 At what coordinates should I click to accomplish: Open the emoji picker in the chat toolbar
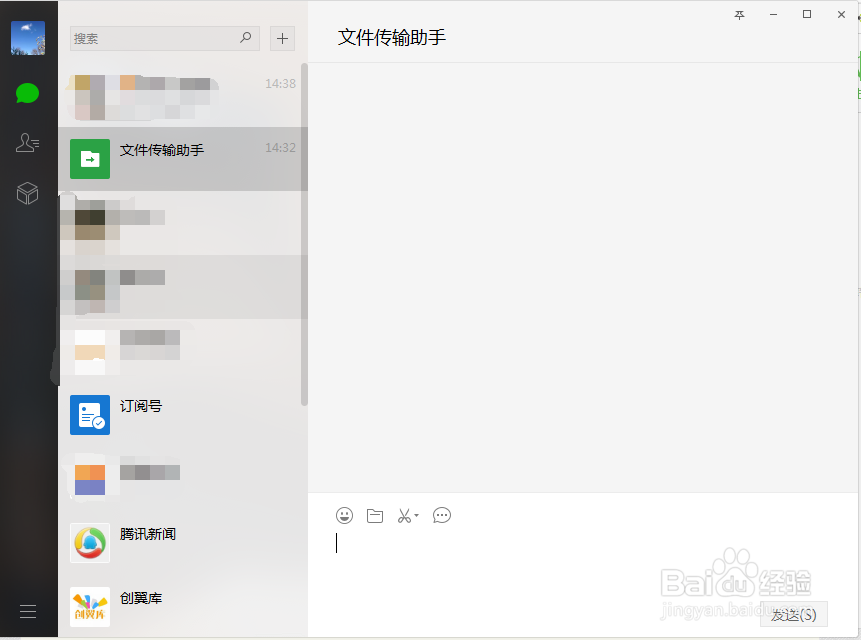345,515
